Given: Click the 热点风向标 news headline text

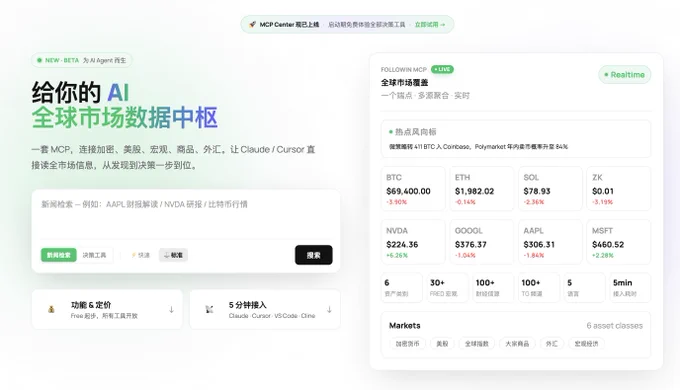Looking at the screenshot, I should 478,147.
